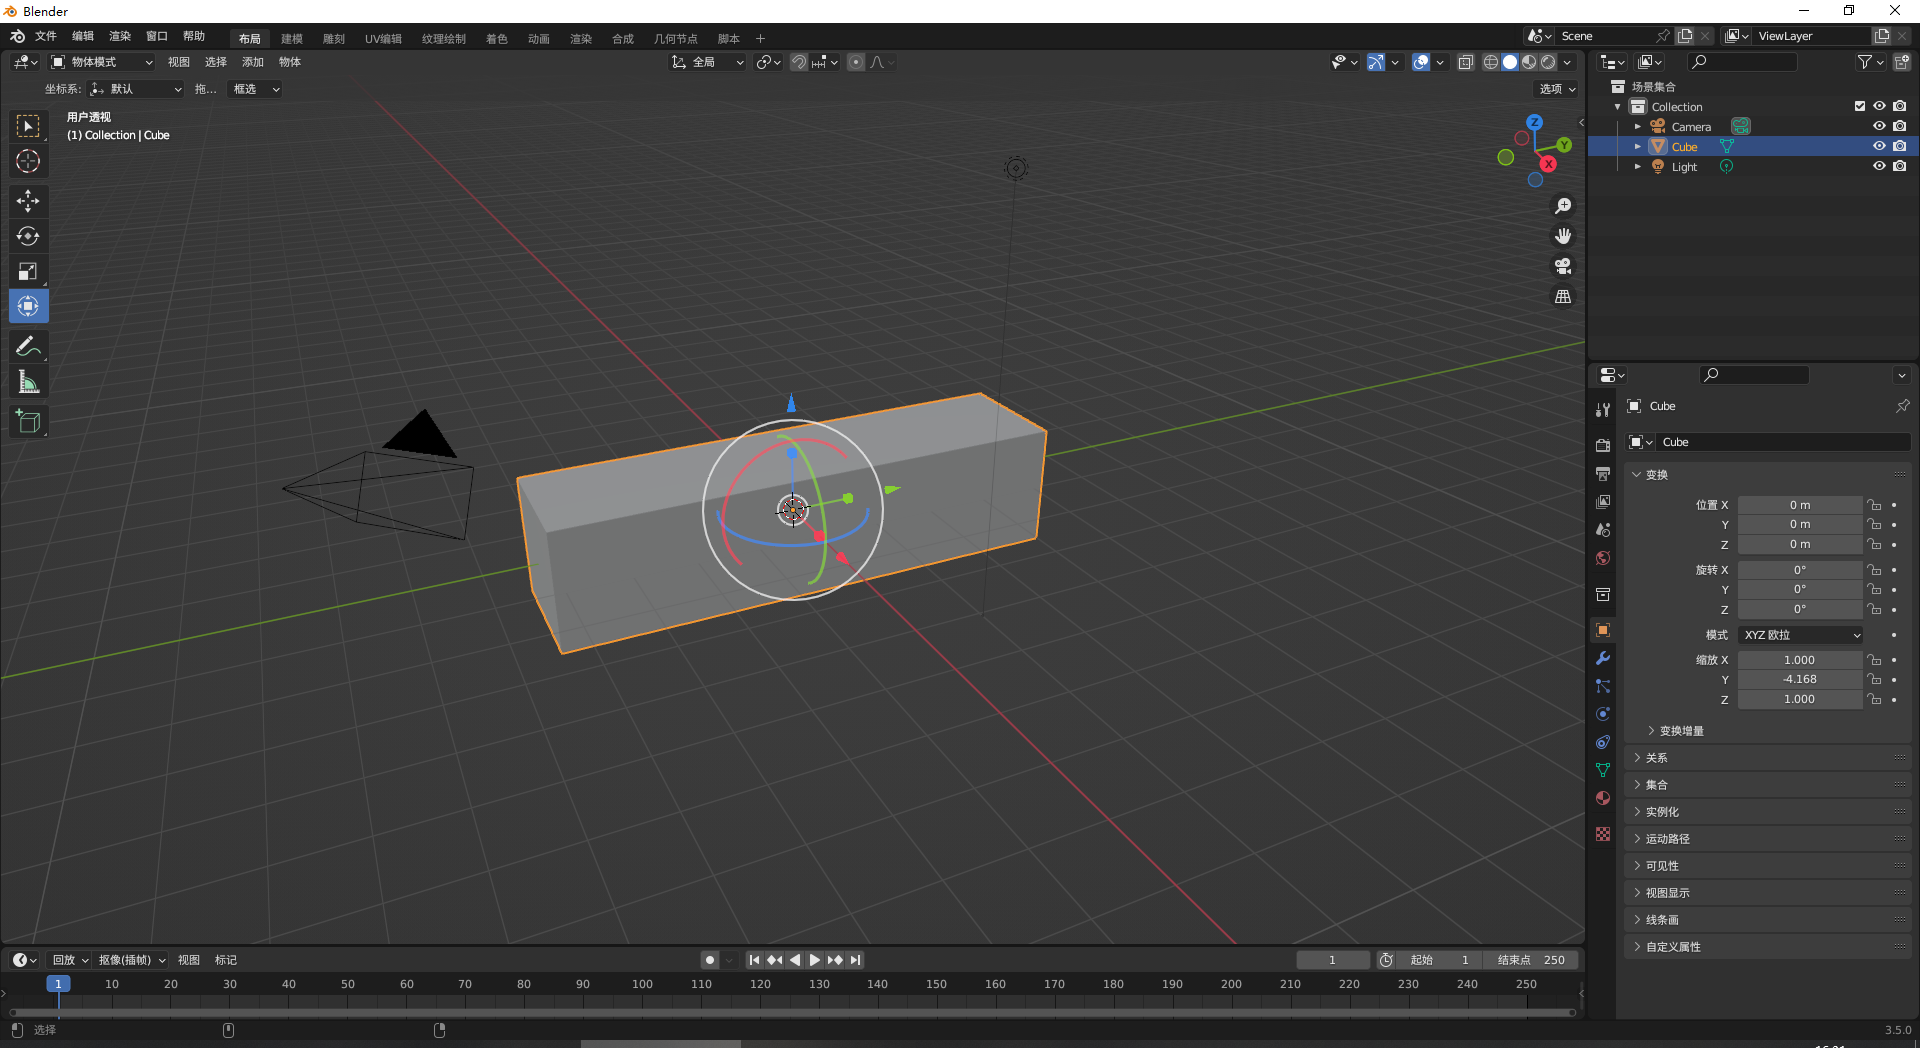1920x1048 pixels.
Task: Open the Object Data mesh properties tab
Action: pos(1603,770)
